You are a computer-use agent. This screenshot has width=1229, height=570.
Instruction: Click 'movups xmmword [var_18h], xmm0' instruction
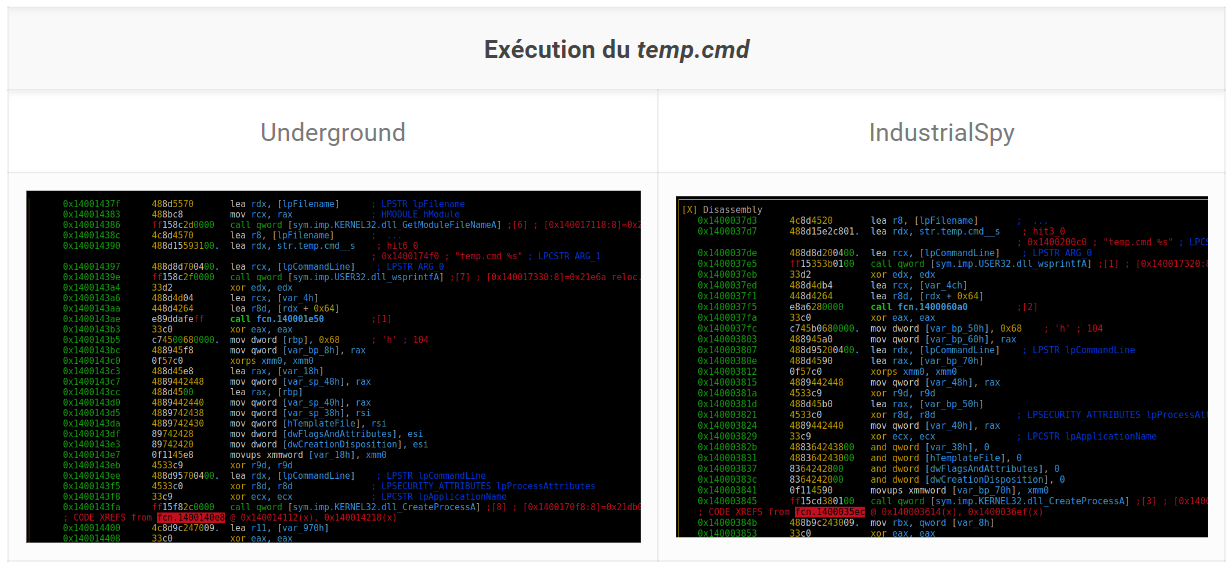point(308,454)
